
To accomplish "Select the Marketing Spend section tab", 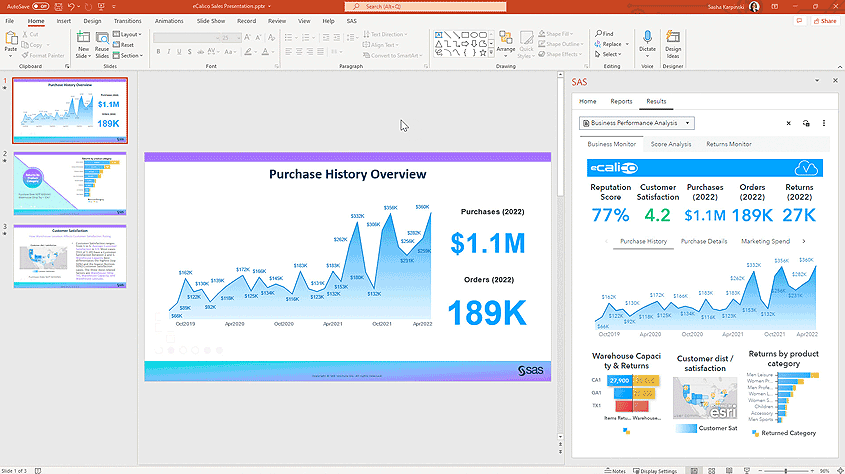I will coord(765,241).
